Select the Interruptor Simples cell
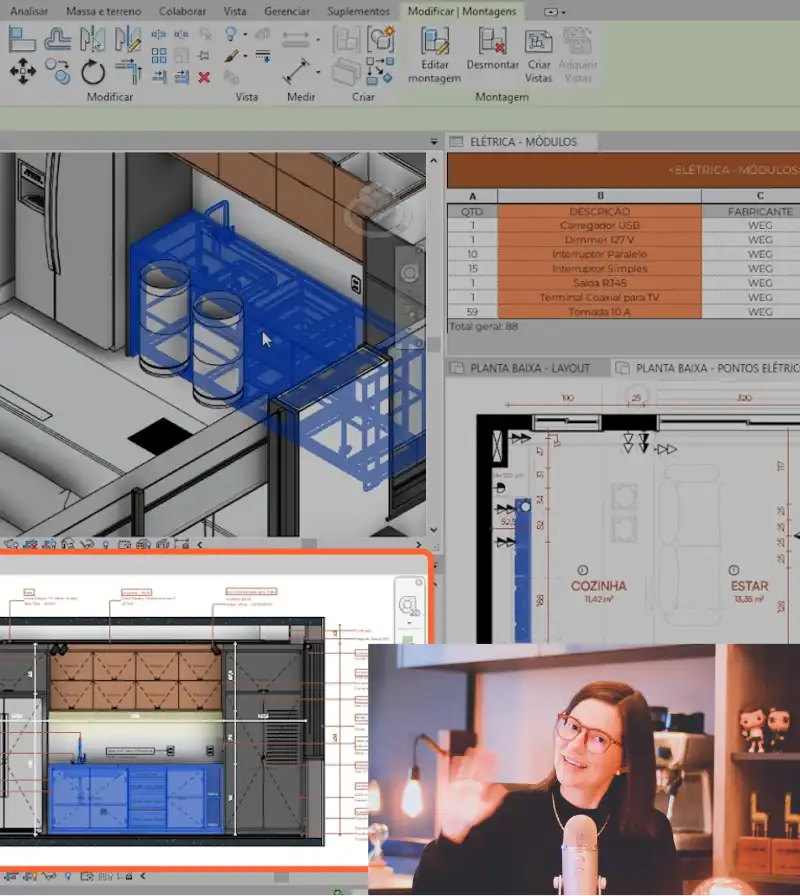The image size is (800, 896). [599, 269]
